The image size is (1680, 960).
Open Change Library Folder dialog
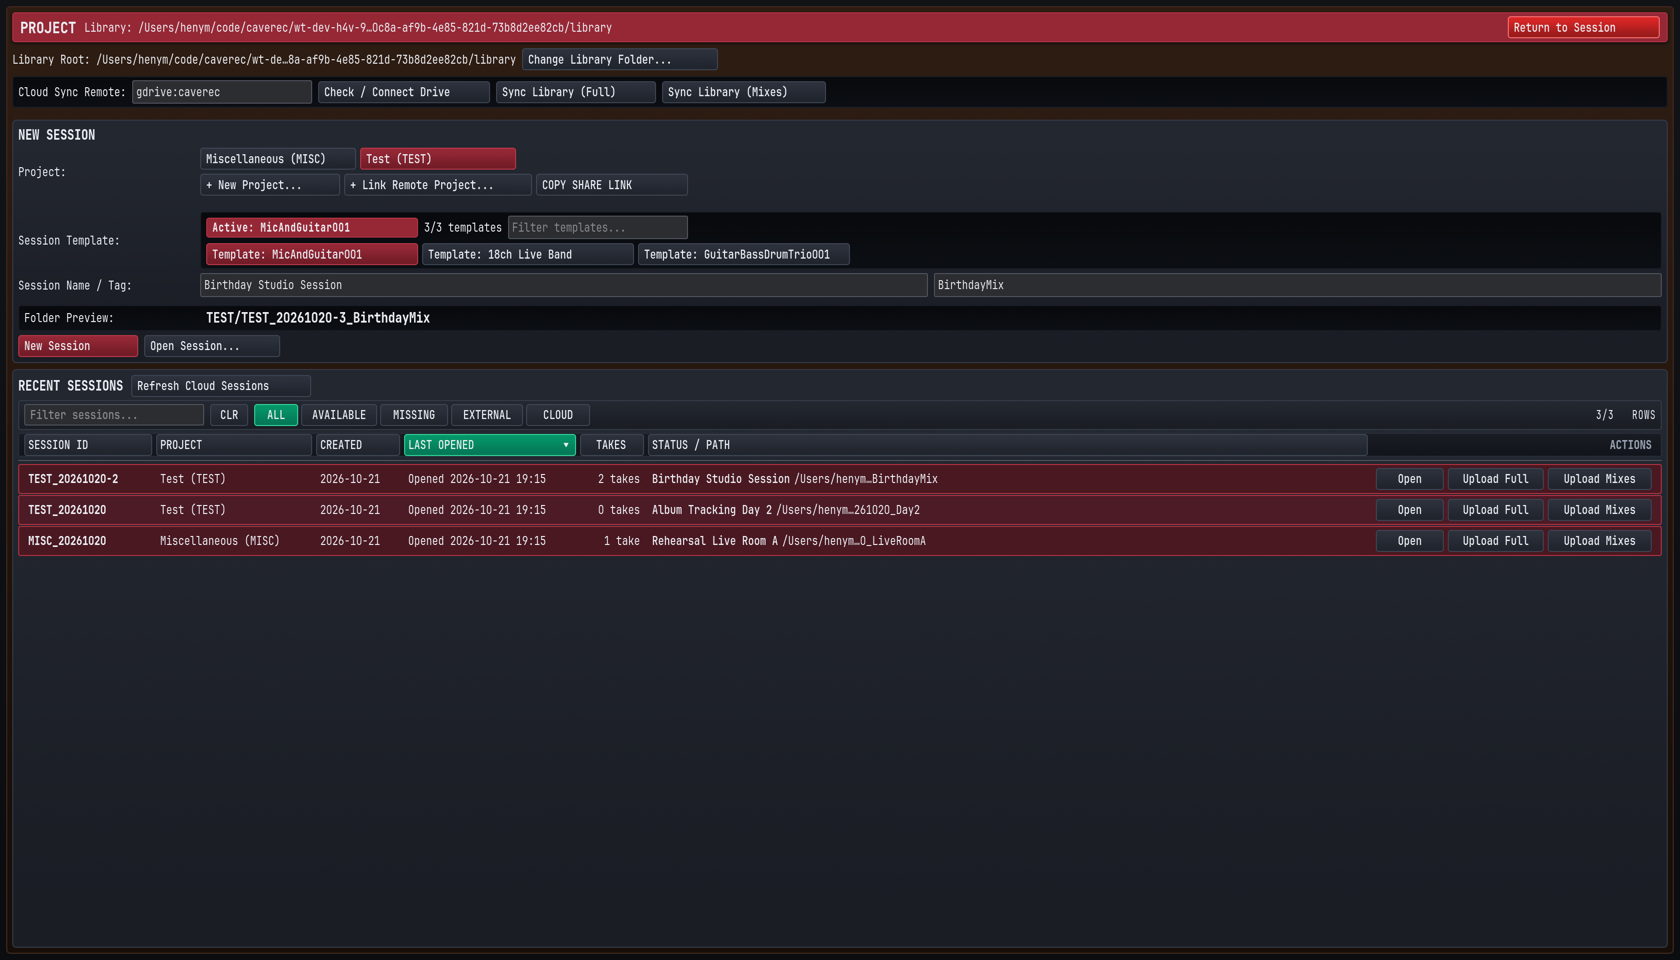click(x=619, y=60)
